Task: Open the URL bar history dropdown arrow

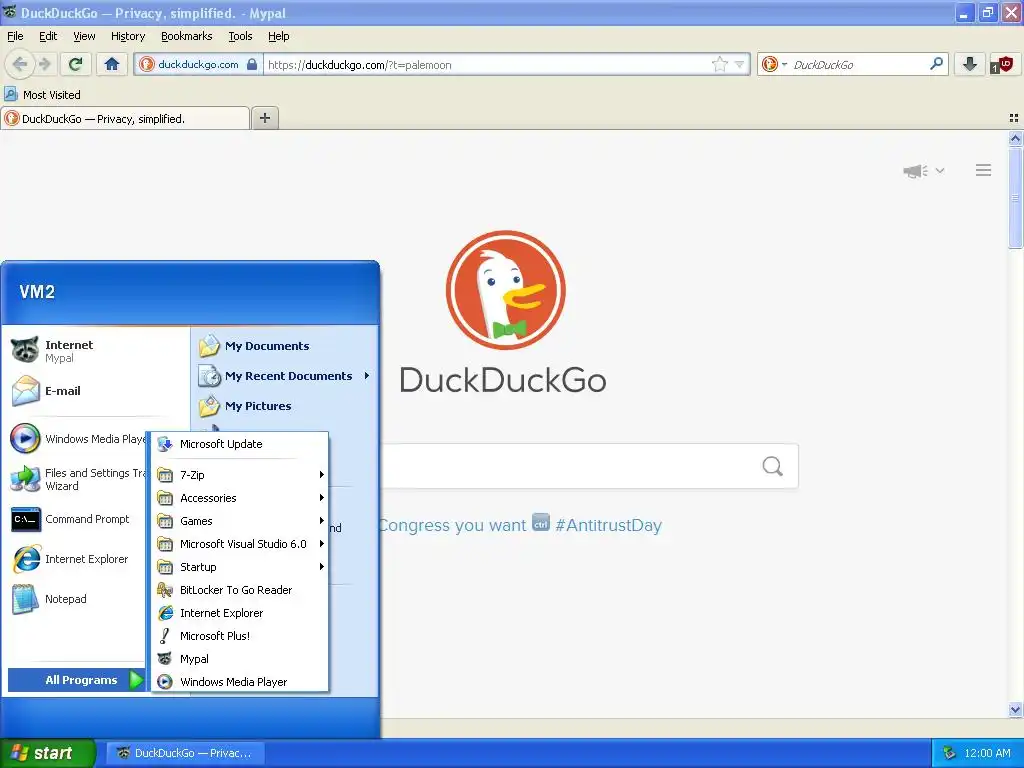Action: [739, 64]
